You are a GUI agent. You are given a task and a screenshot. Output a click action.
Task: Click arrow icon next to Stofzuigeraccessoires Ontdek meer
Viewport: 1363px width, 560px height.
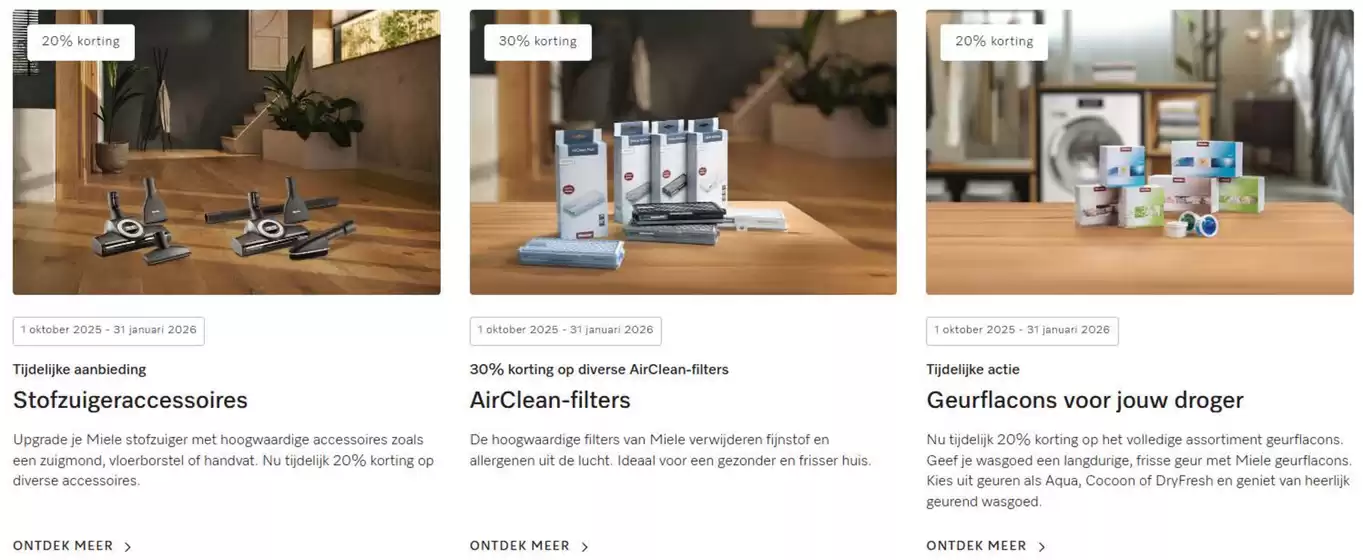[x=128, y=547]
